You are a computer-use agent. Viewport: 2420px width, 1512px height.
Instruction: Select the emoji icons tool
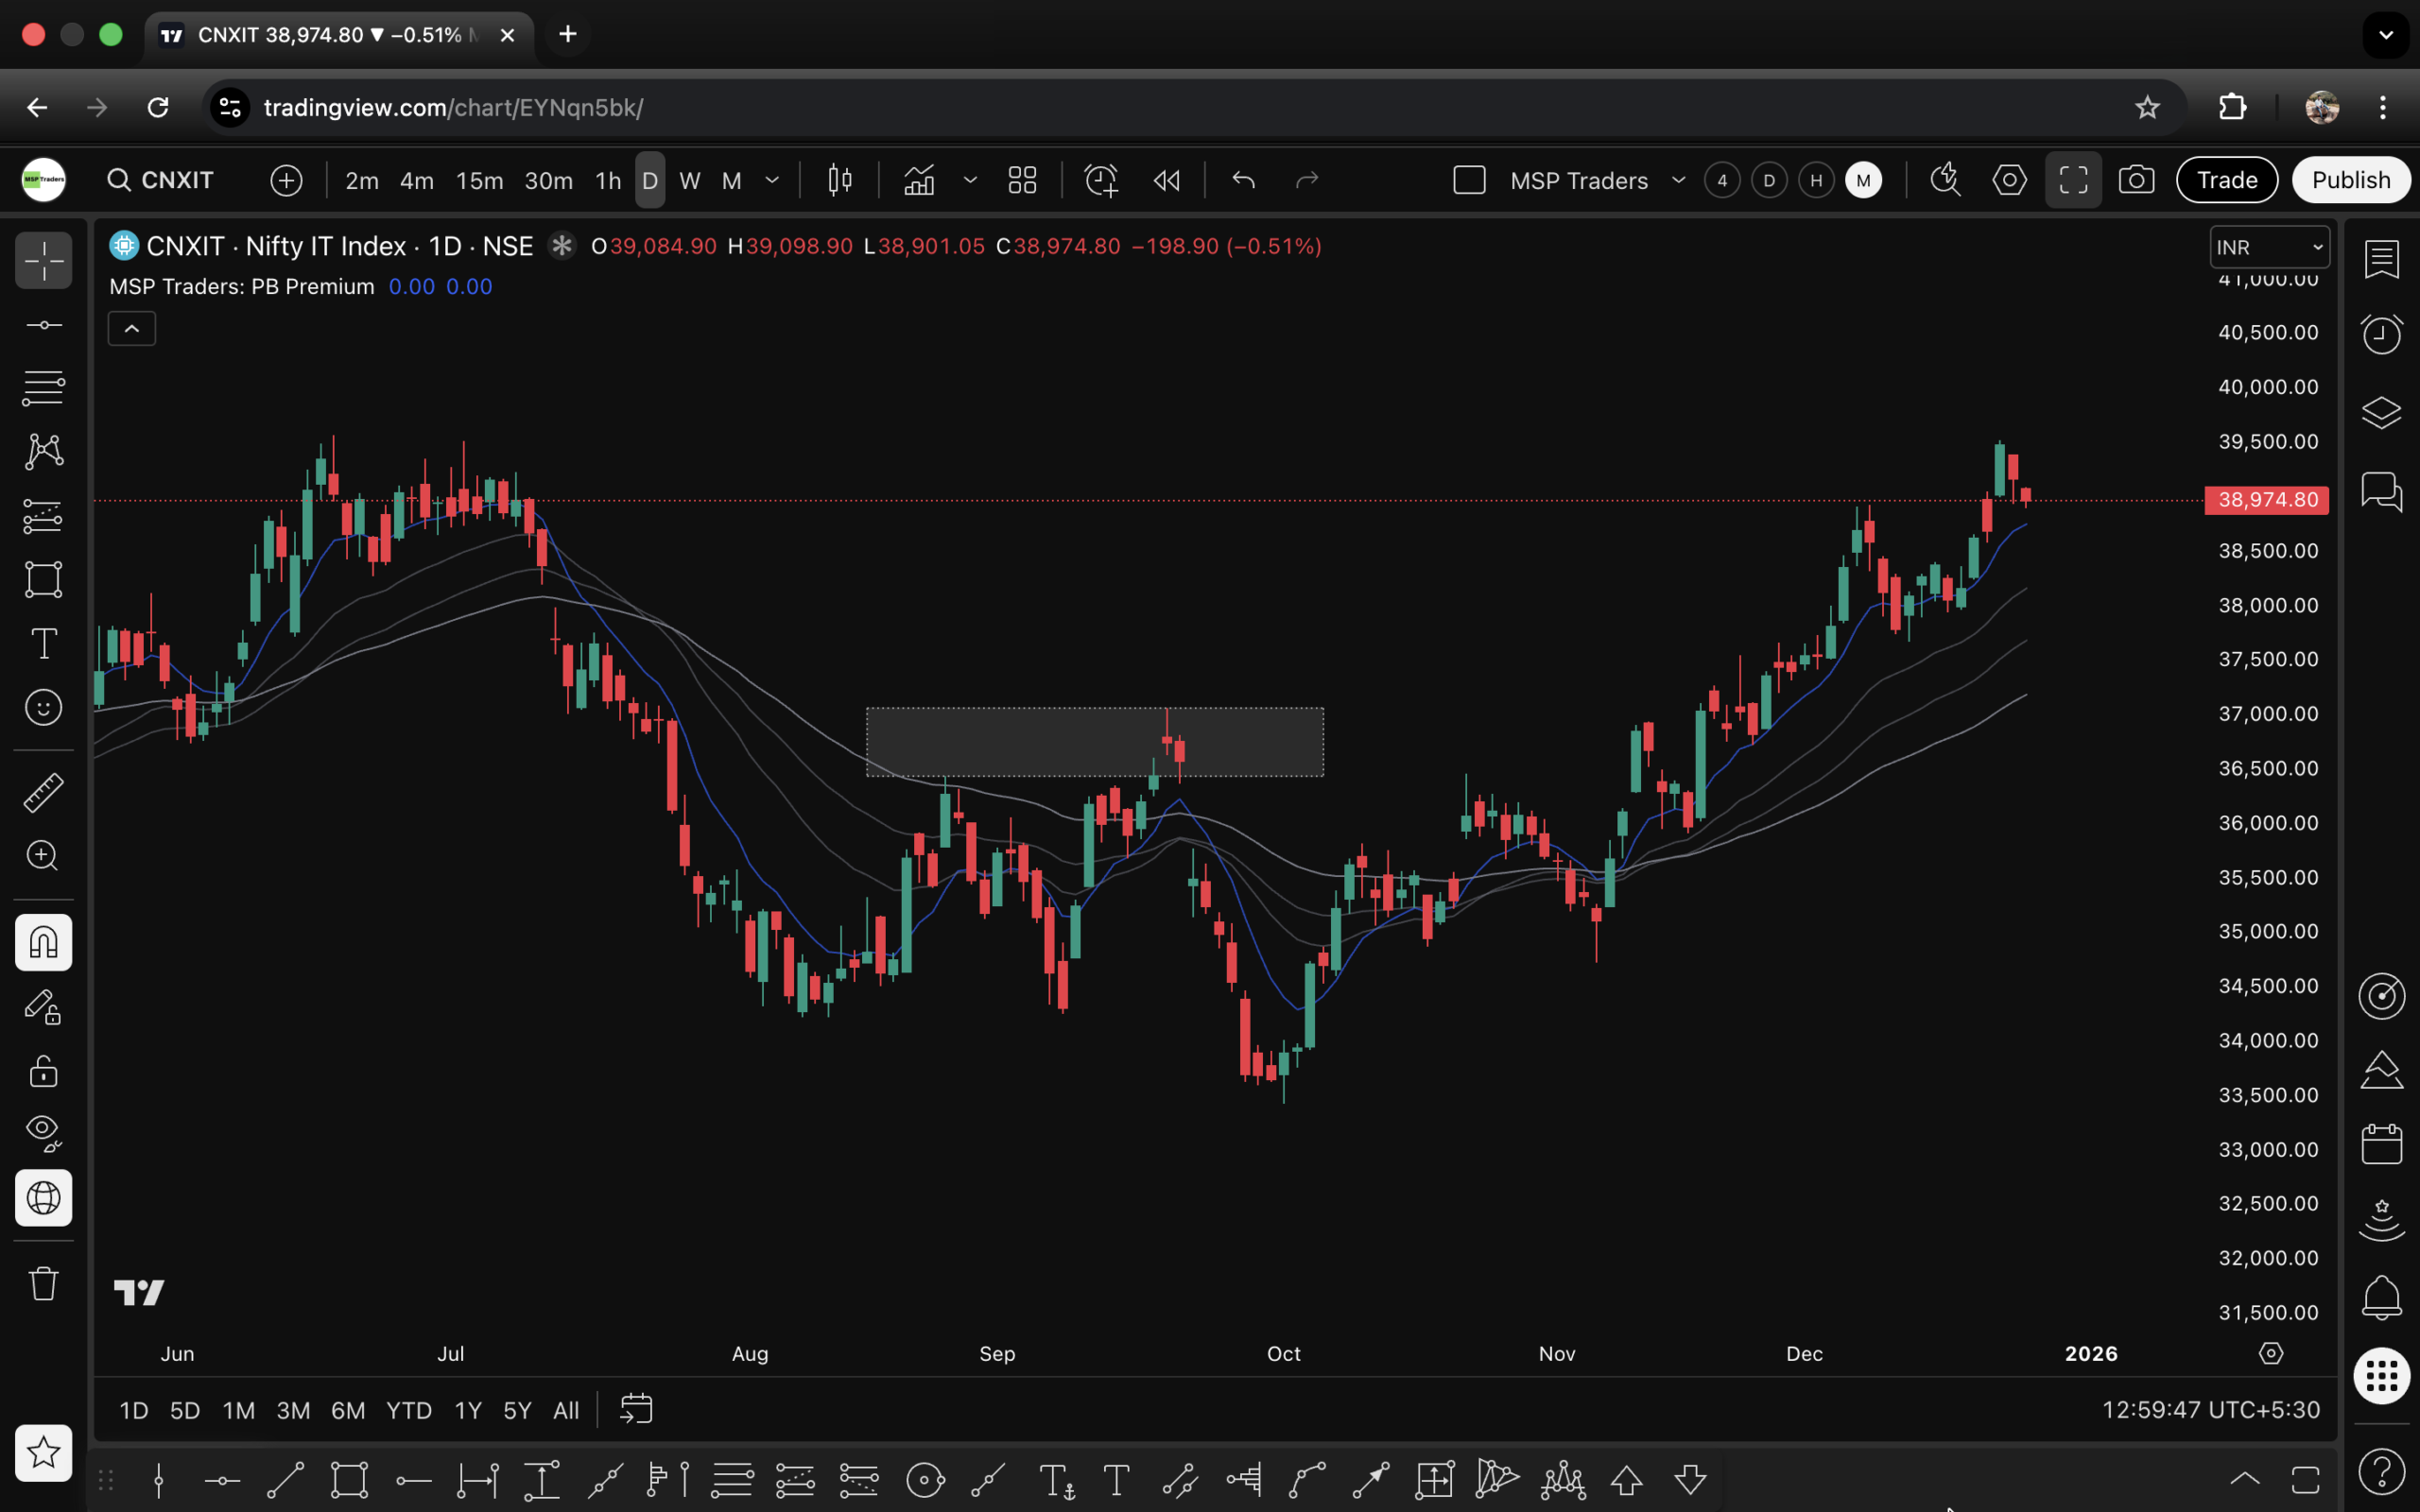tap(43, 708)
